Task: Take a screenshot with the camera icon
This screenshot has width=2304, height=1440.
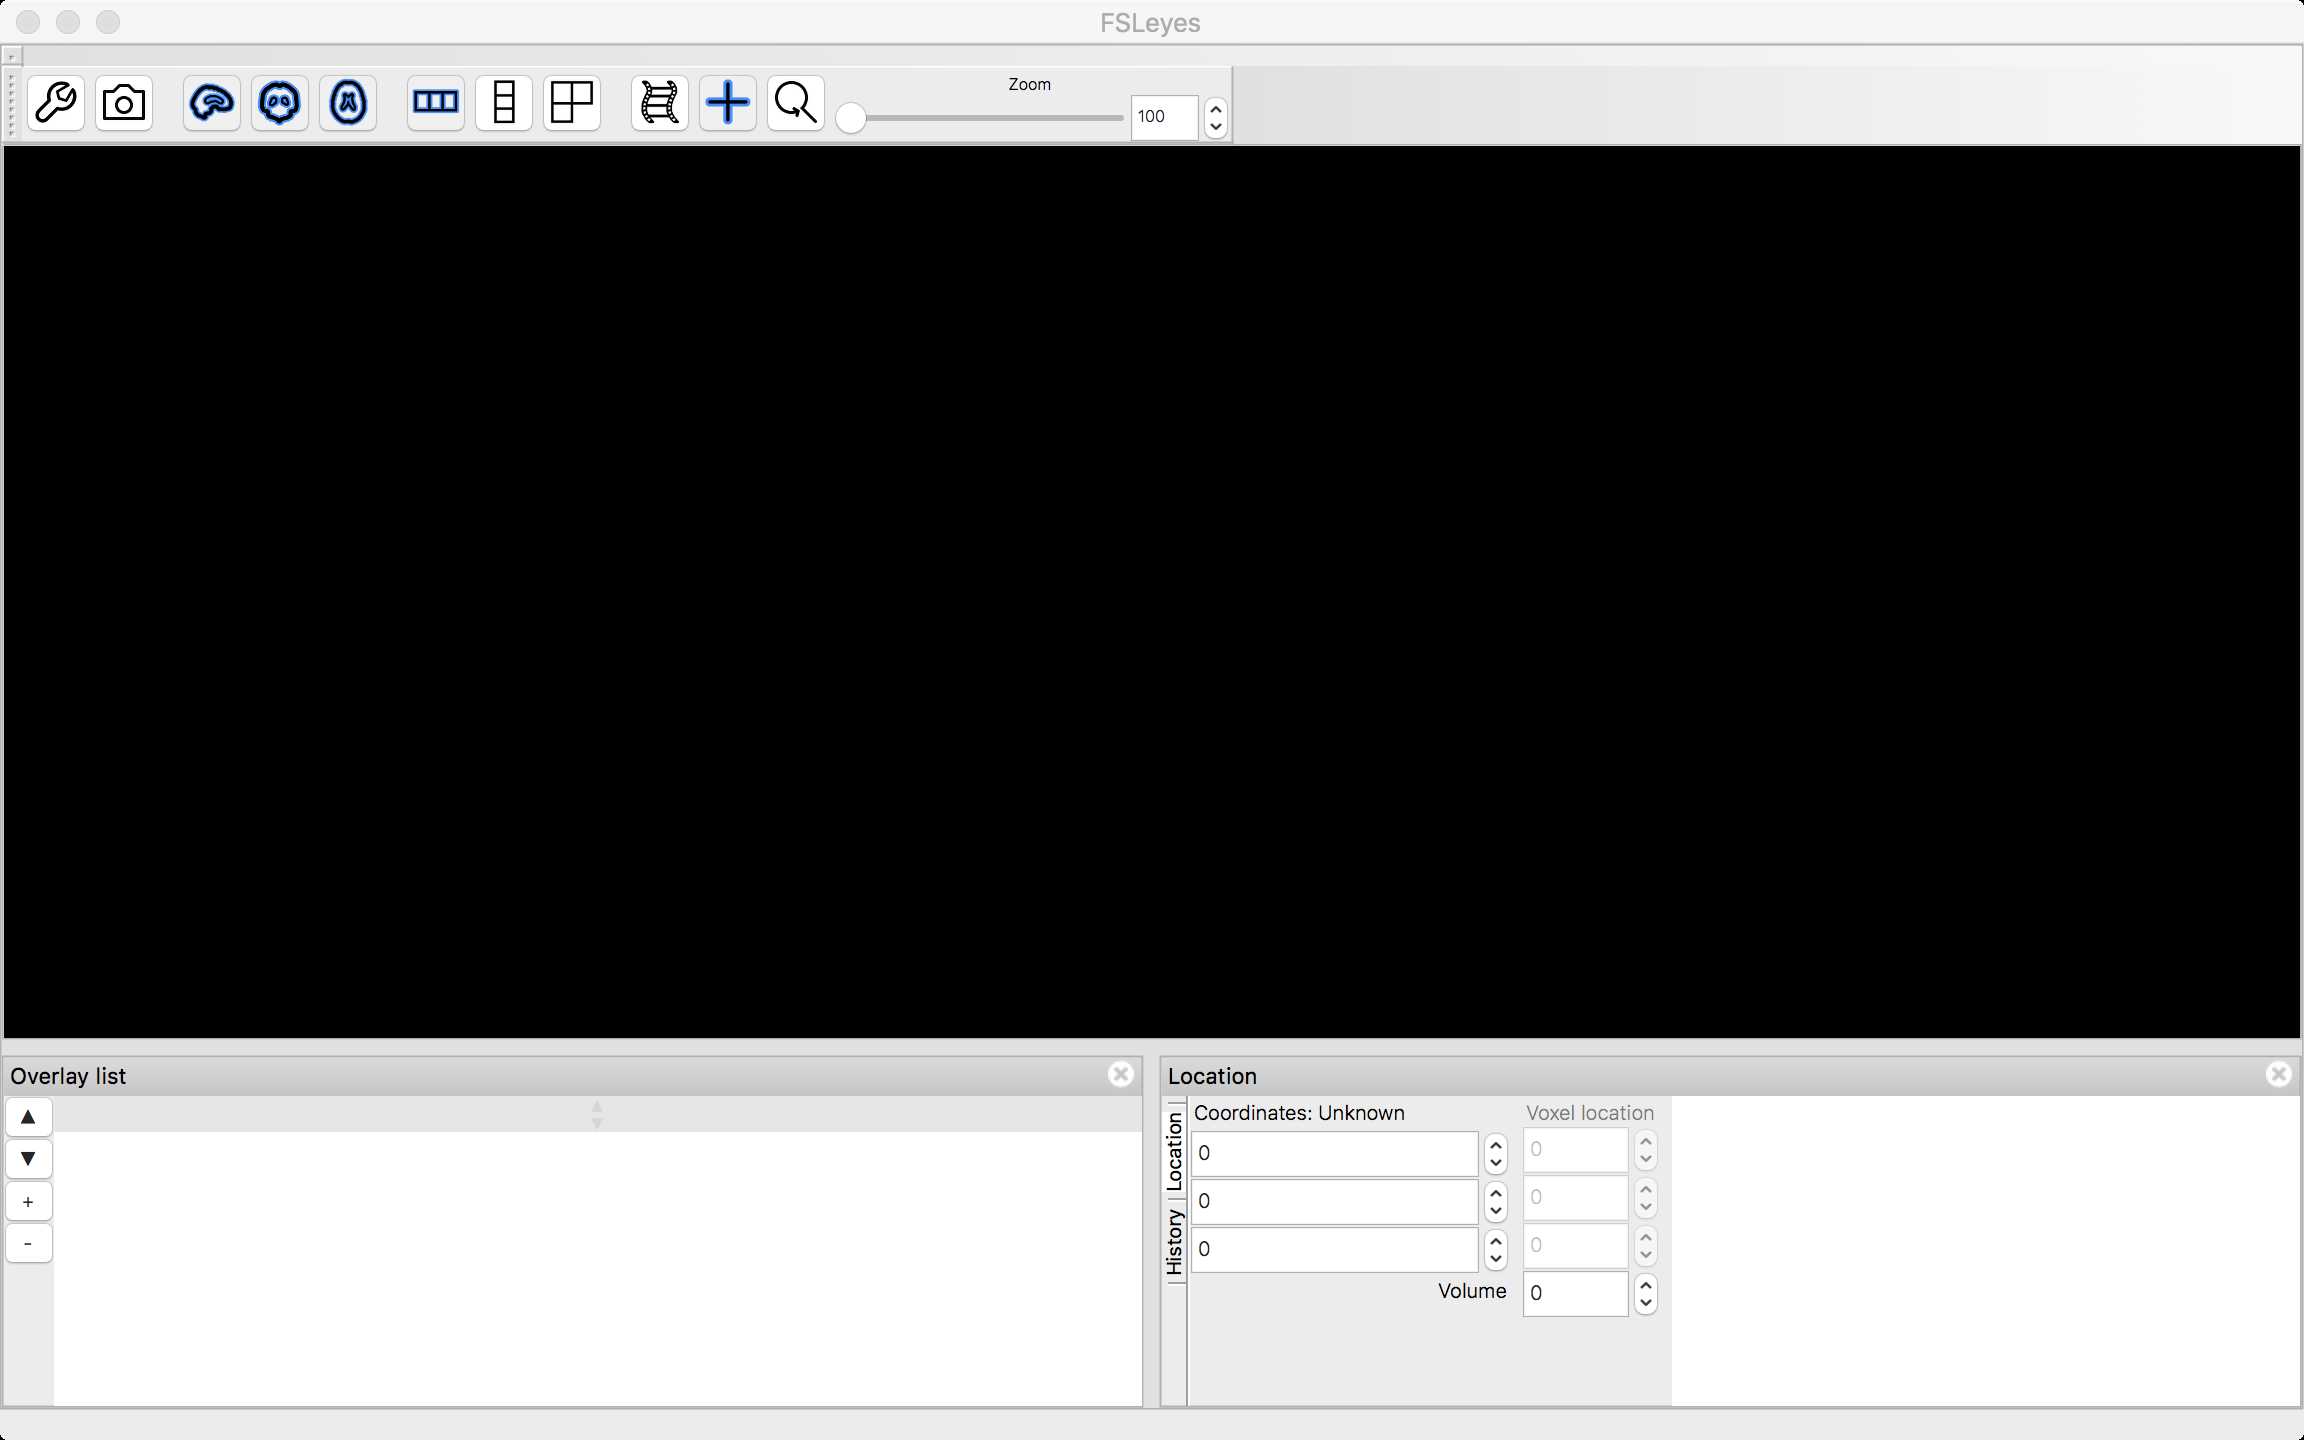Action: point(124,103)
